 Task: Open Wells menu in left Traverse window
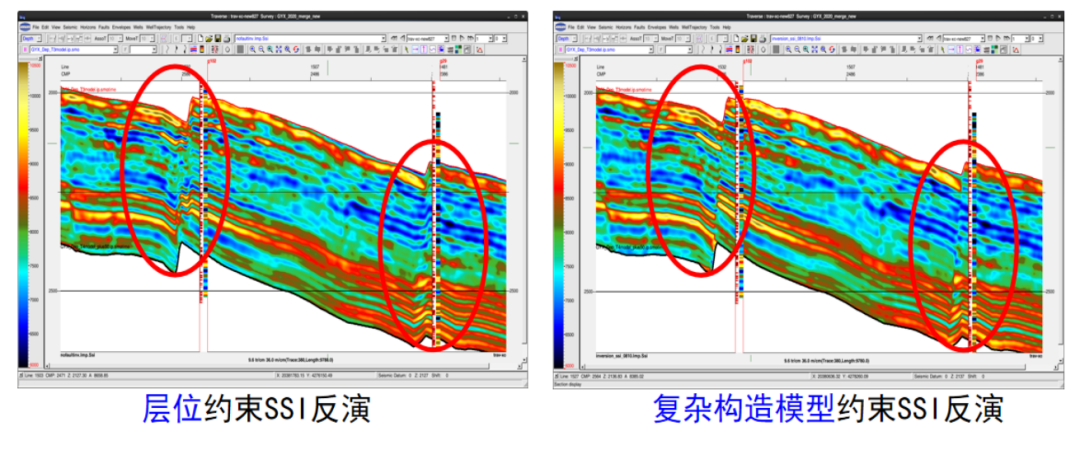coord(138,27)
